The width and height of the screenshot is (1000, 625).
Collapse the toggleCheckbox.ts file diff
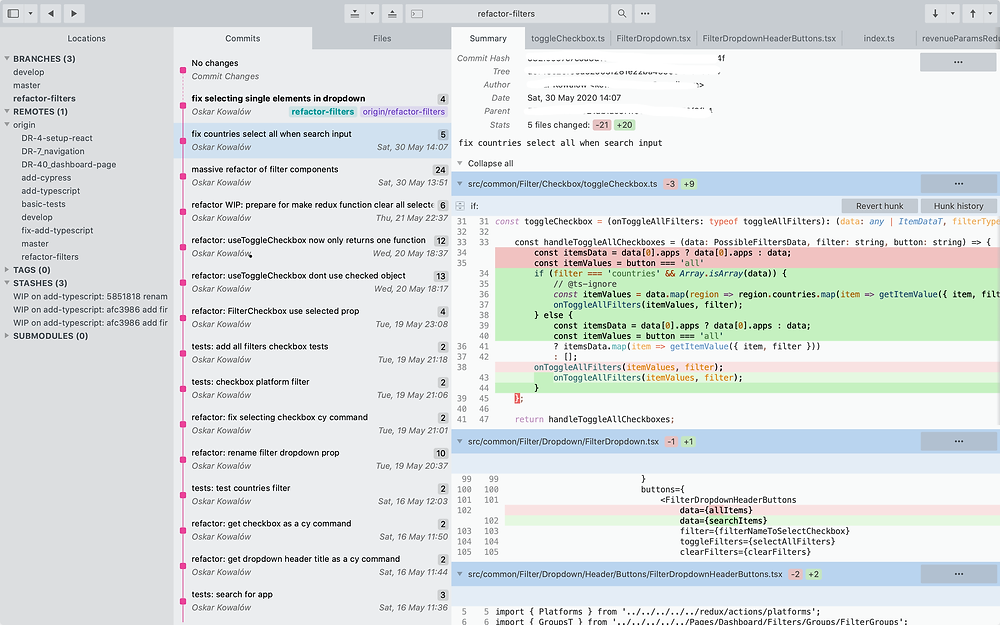tap(459, 184)
